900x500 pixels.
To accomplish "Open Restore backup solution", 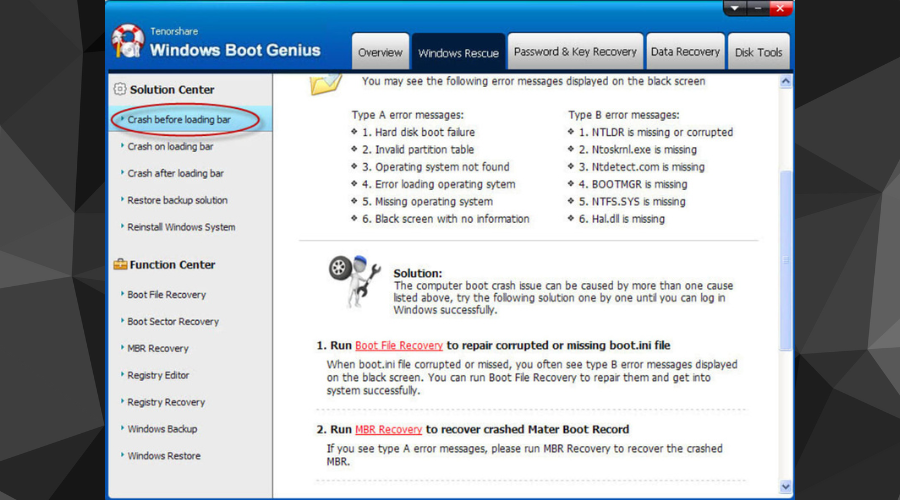I will (177, 200).
